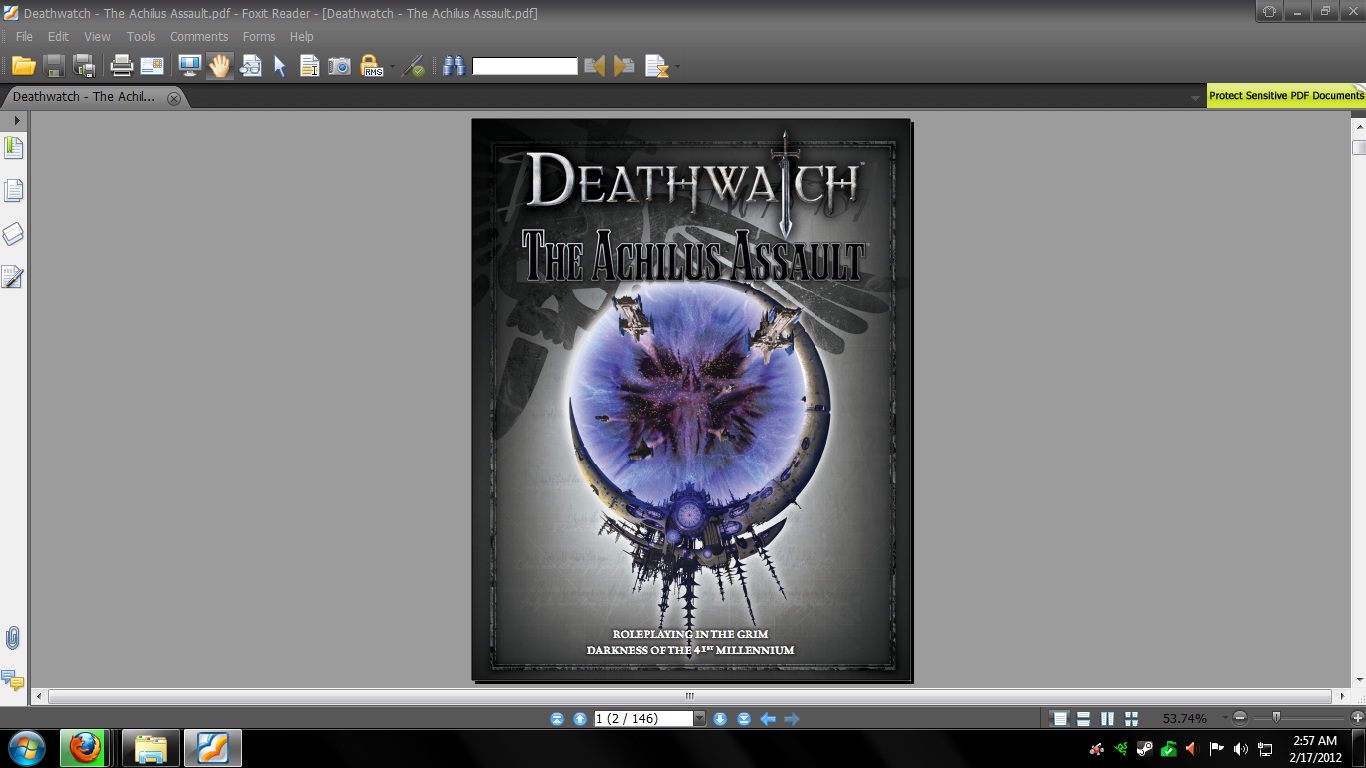Open the View menu
This screenshot has height=768, width=1366.
pyautogui.click(x=97, y=36)
